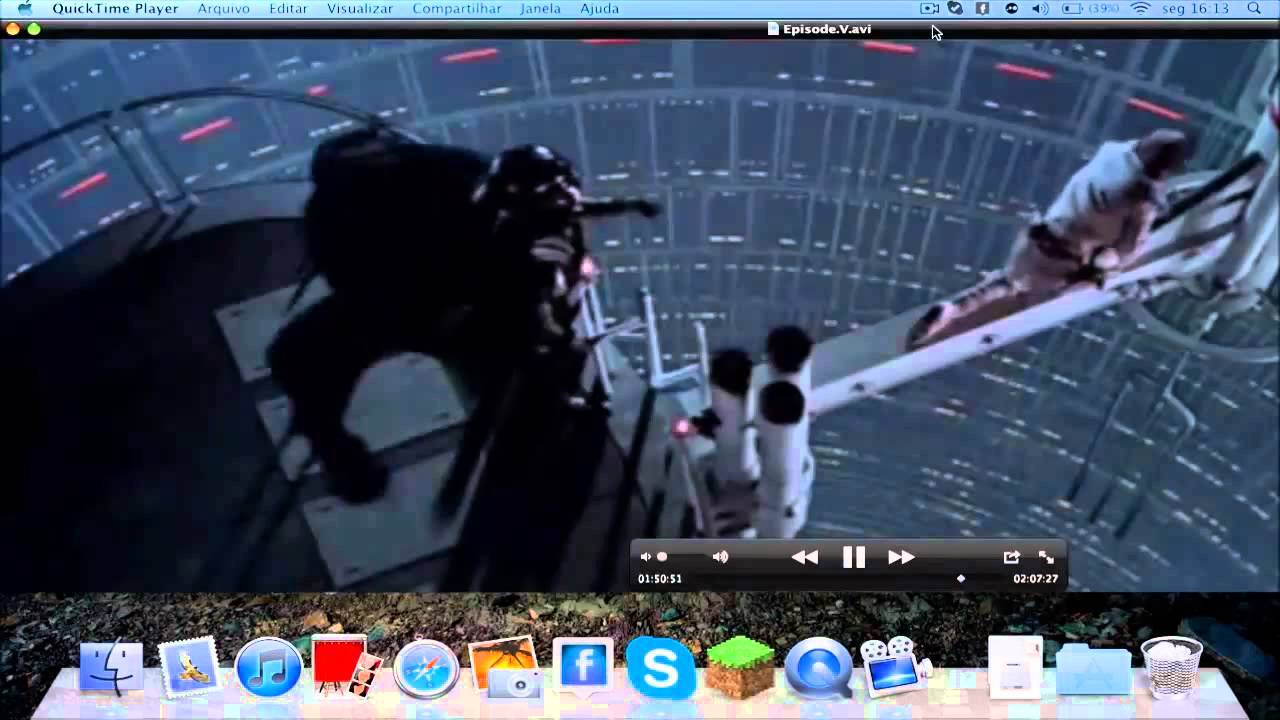This screenshot has width=1280, height=720.
Task: Open the Compartilhar menu
Action: pos(457,8)
